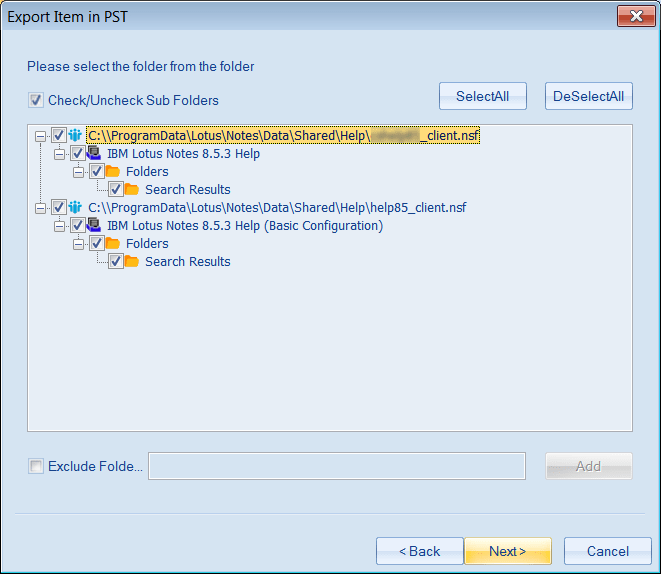
Task: Click computer icon beside IBM Lotus Notes 8.5.3 Help
Action: [94, 153]
